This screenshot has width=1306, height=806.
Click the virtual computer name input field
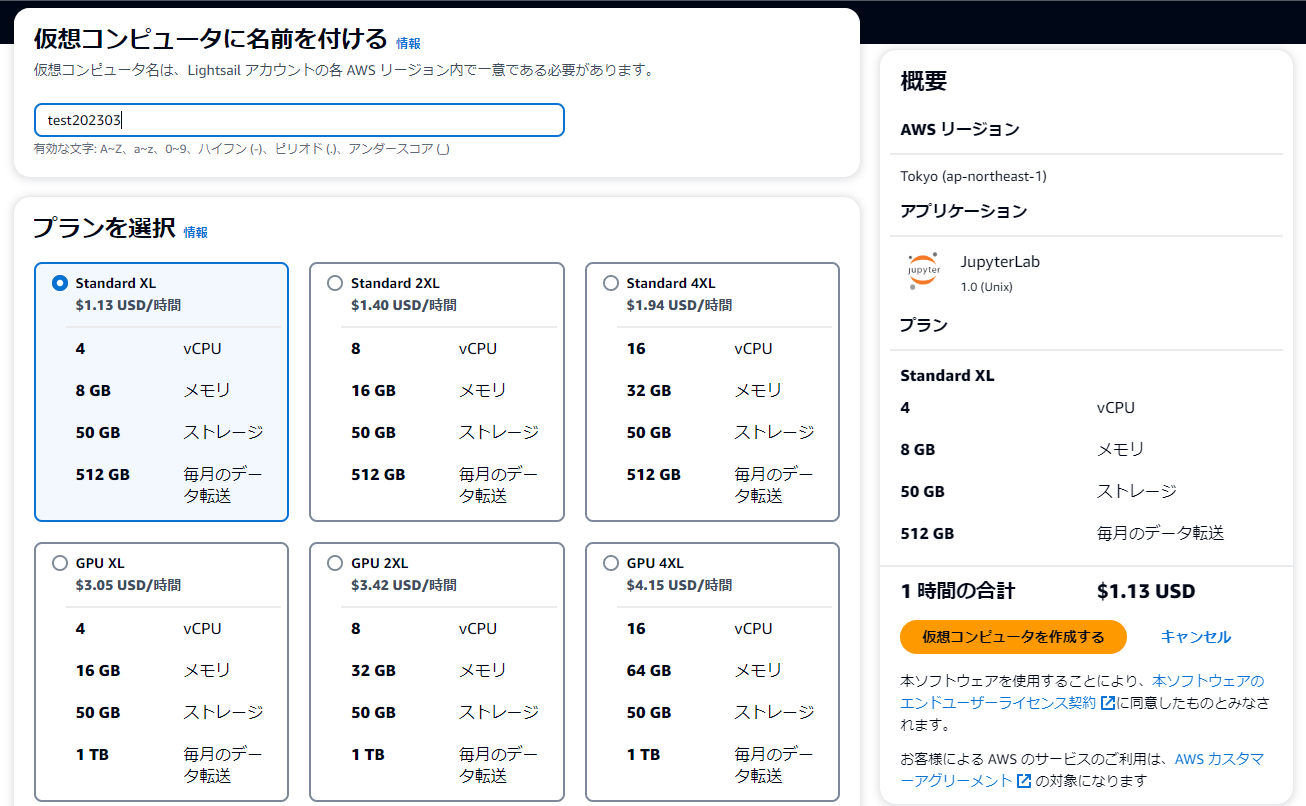coord(299,120)
